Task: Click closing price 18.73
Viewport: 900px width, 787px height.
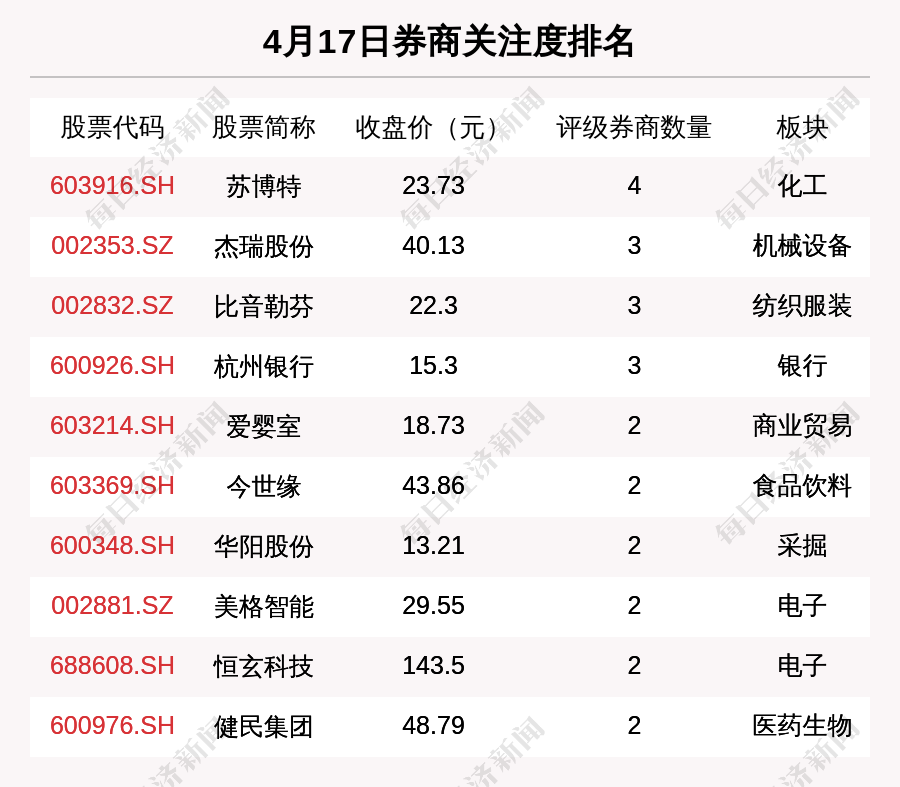Action: (x=433, y=426)
